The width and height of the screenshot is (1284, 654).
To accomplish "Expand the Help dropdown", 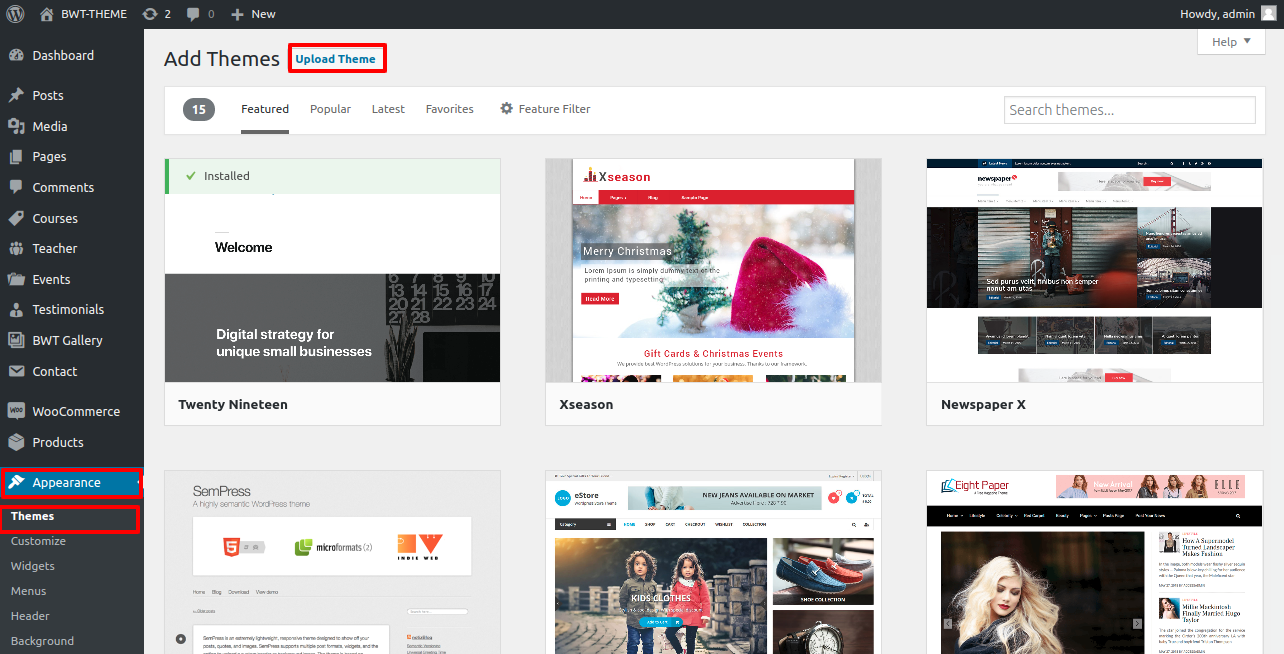I will click(x=1231, y=42).
